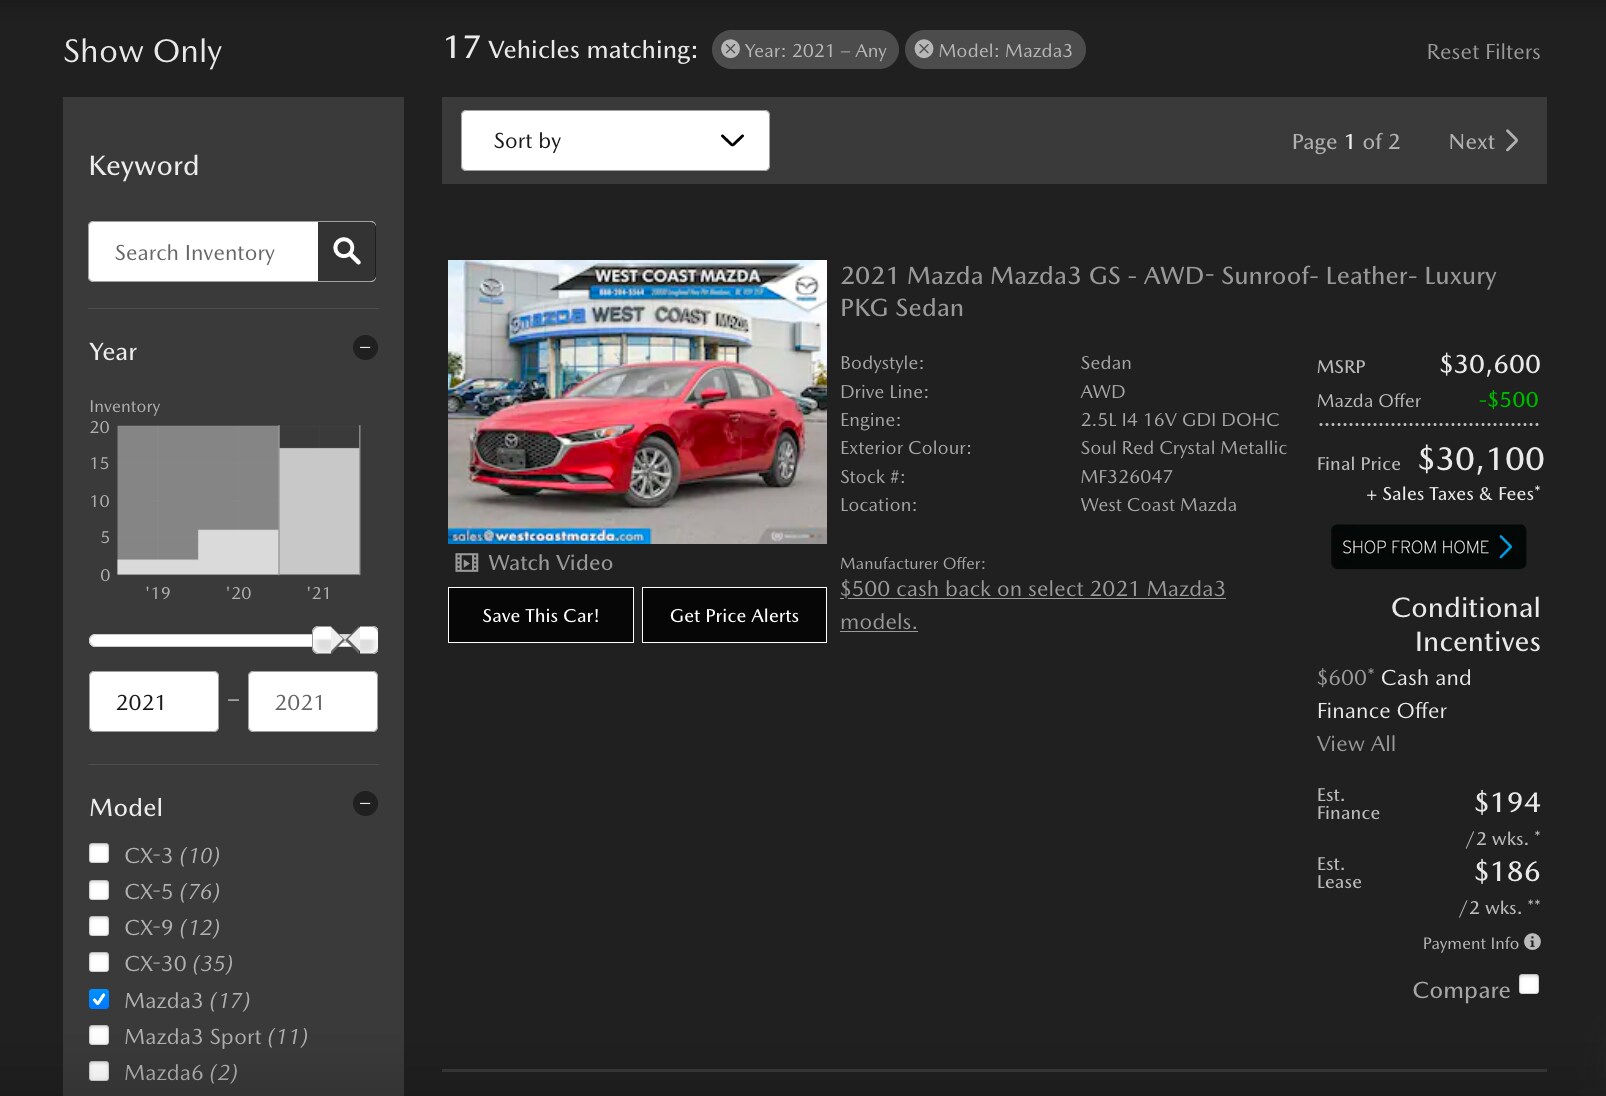
Task: Click the MSRP $30,600 value
Action: pos(1490,364)
